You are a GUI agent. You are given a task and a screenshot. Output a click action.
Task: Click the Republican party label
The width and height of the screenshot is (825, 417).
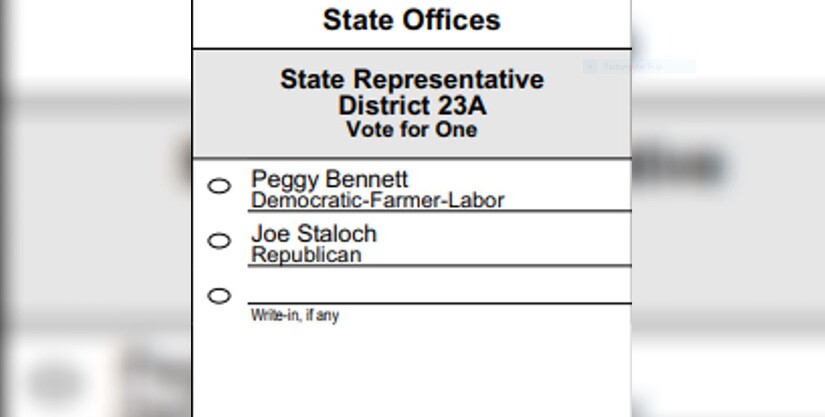coord(306,255)
